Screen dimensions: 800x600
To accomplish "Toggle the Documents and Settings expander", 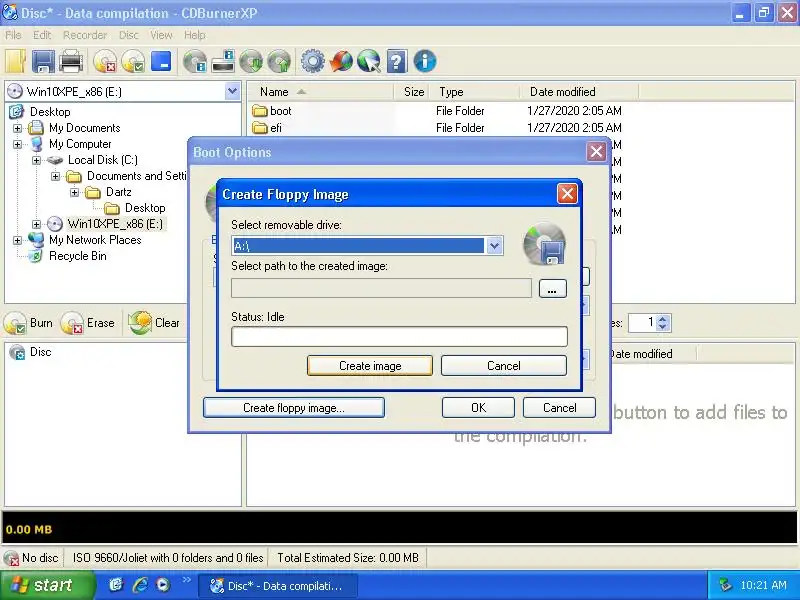I will click(x=56, y=177).
